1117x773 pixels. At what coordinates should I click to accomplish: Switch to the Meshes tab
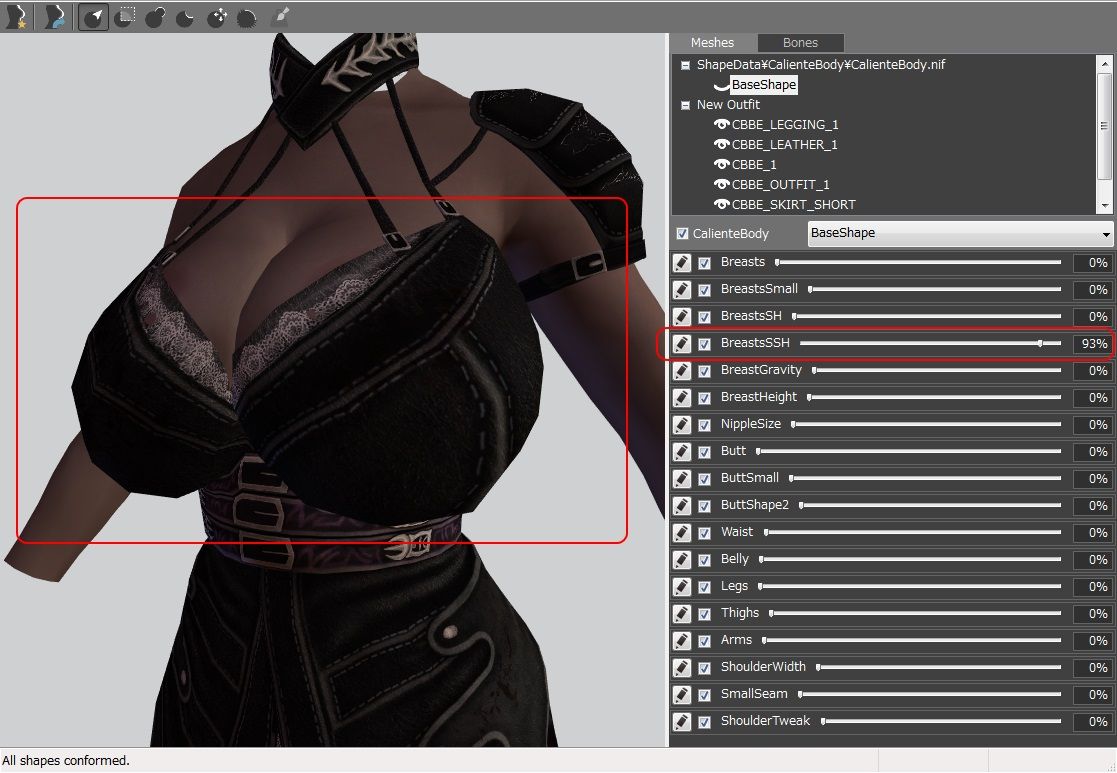point(712,43)
